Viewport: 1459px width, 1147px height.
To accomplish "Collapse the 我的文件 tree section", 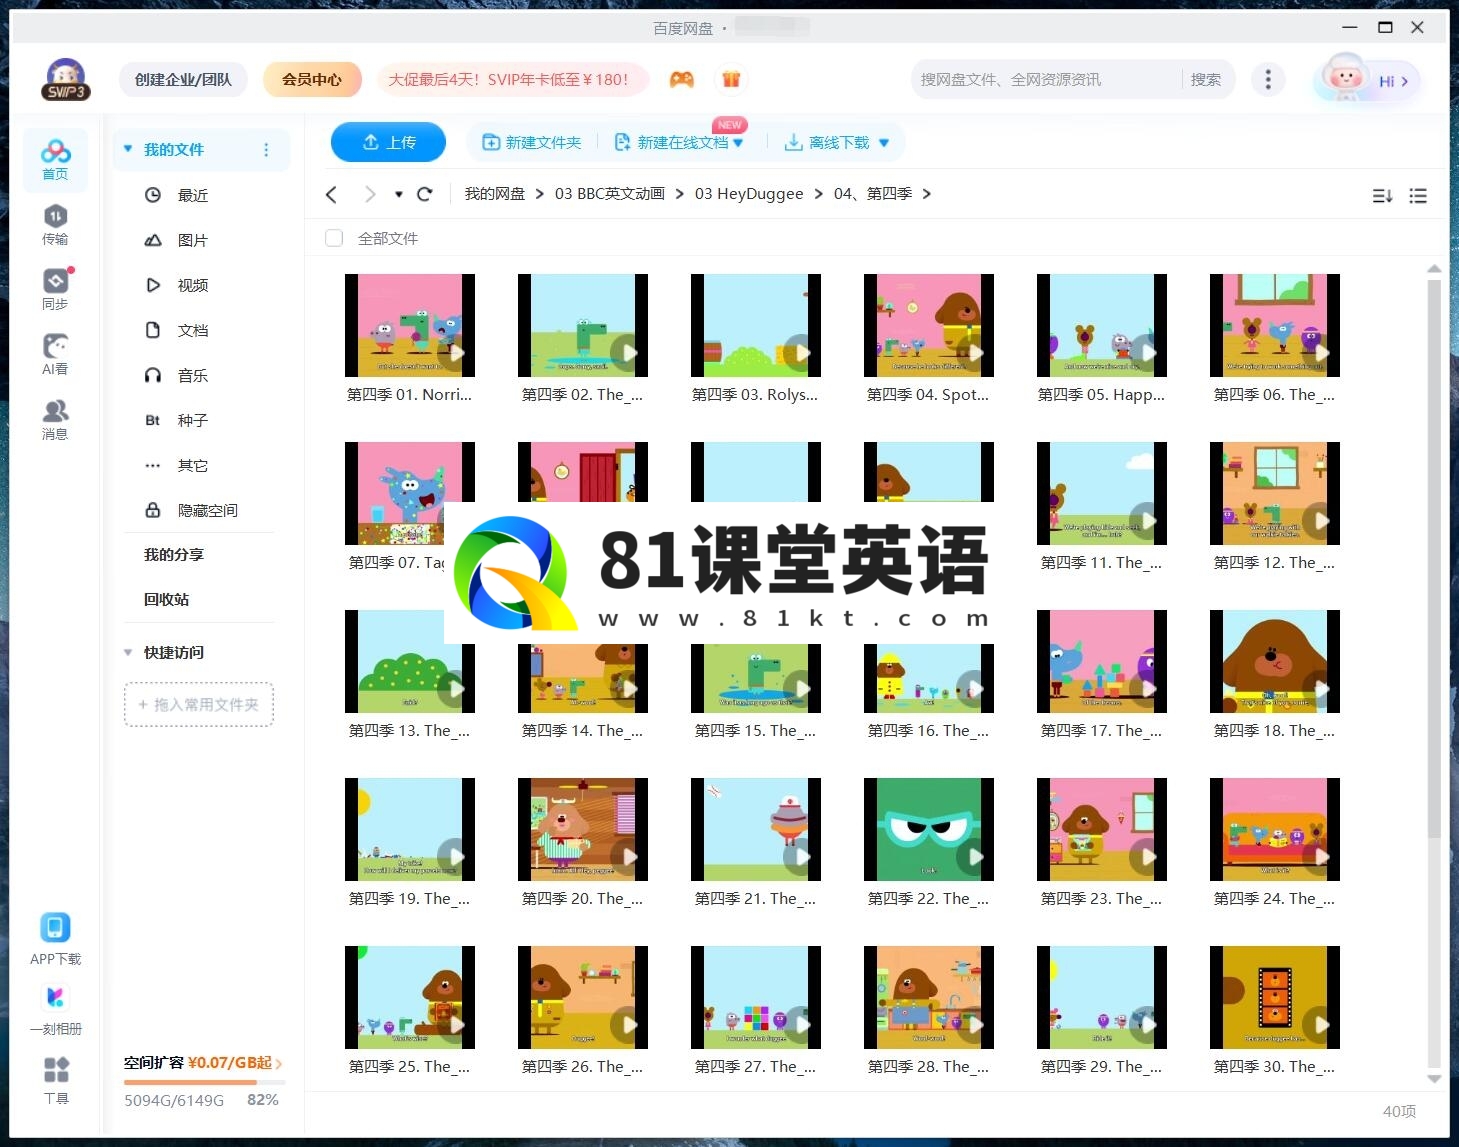I will pyautogui.click(x=128, y=149).
